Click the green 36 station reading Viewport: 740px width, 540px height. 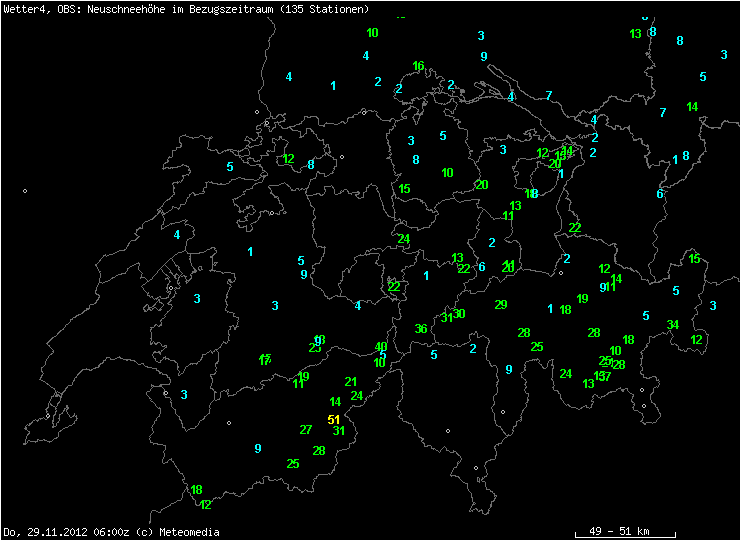point(421,329)
